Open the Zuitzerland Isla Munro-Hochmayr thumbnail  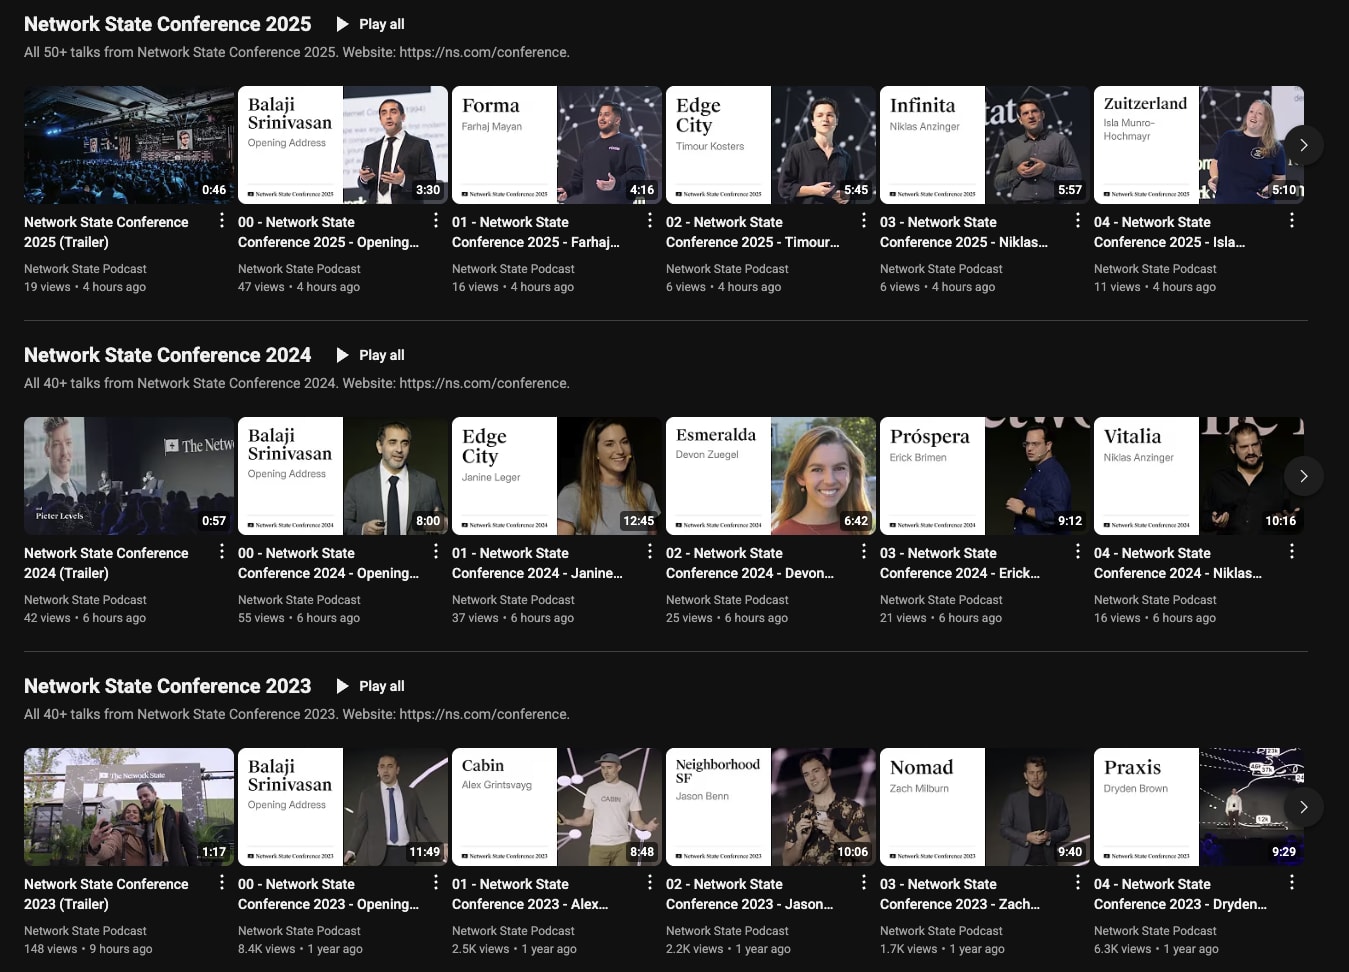[x=1199, y=145]
